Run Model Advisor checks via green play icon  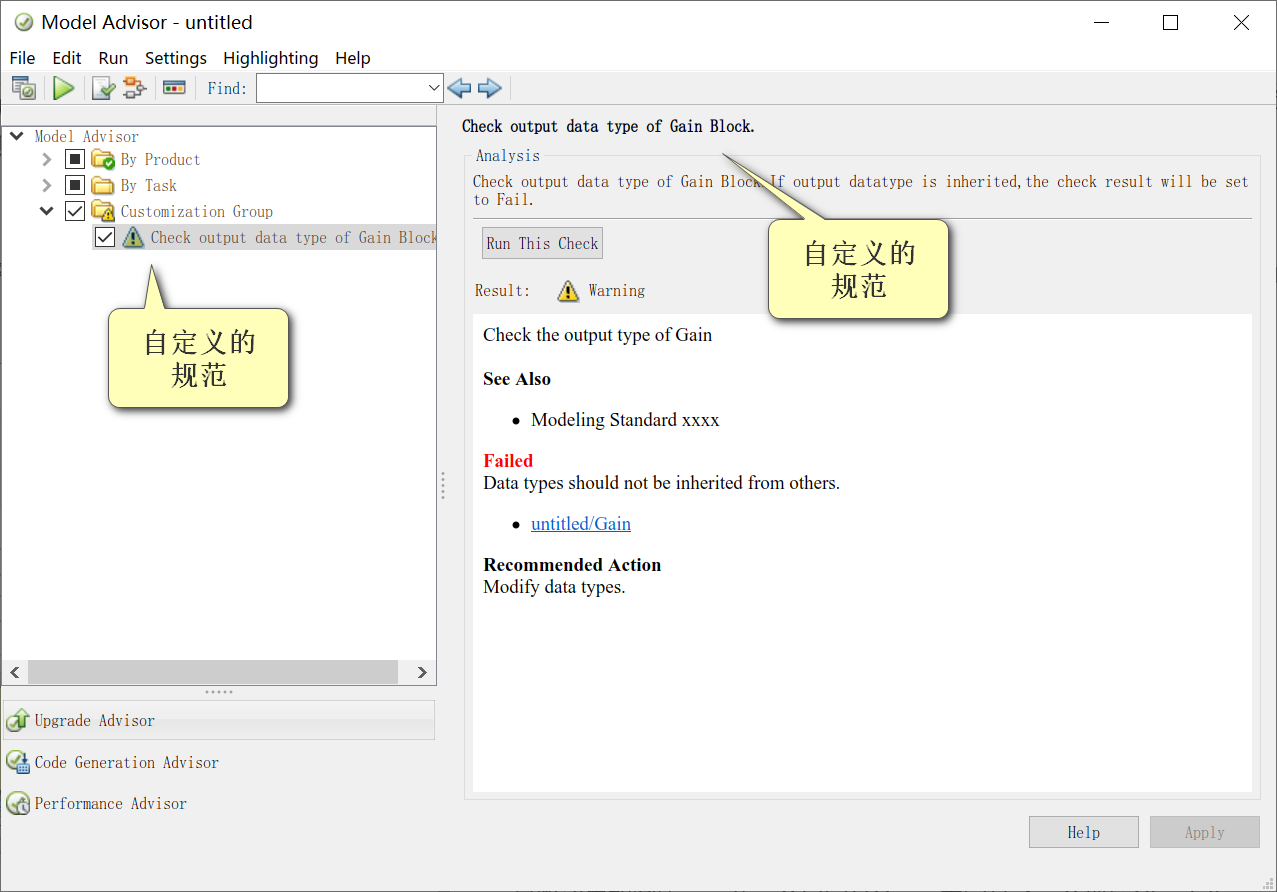click(x=63, y=88)
